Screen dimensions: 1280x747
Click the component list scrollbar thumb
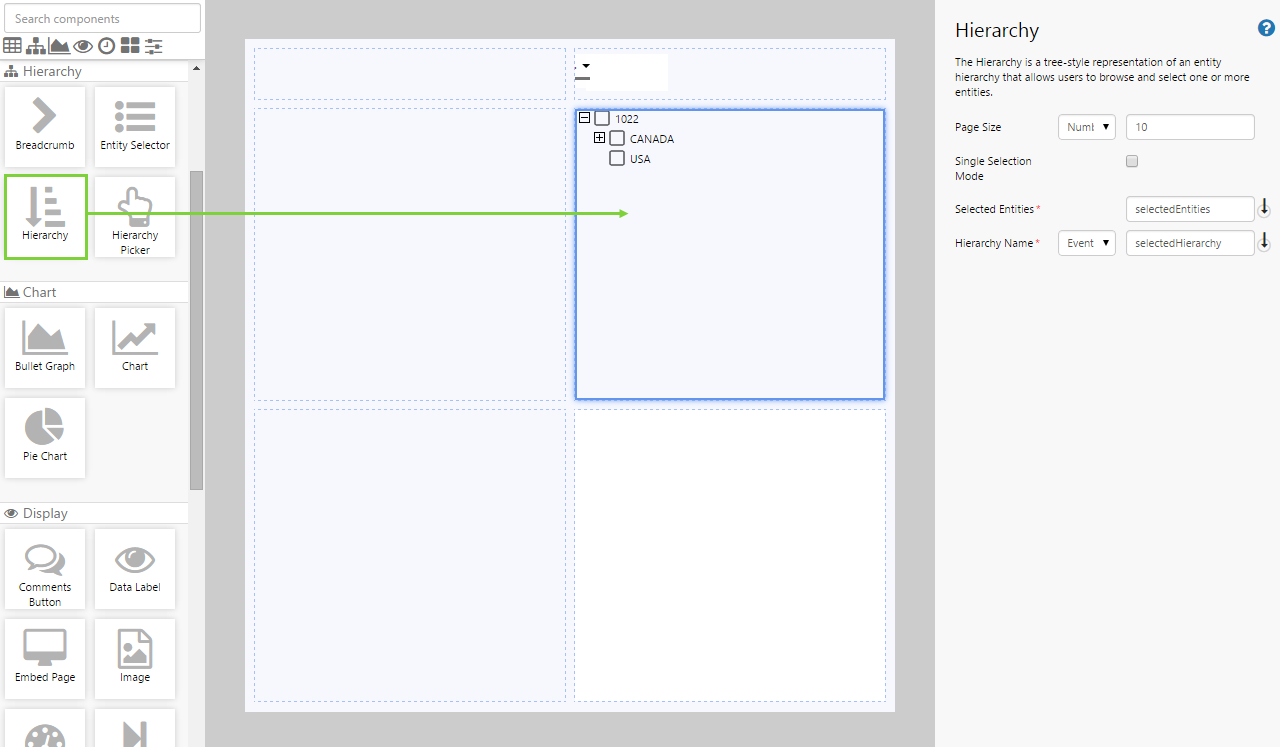click(x=196, y=330)
